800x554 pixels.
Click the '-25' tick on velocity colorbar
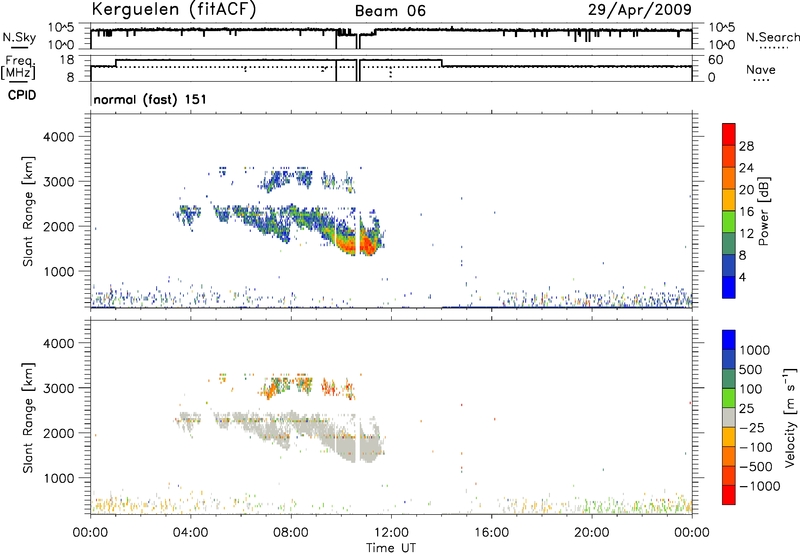point(752,427)
